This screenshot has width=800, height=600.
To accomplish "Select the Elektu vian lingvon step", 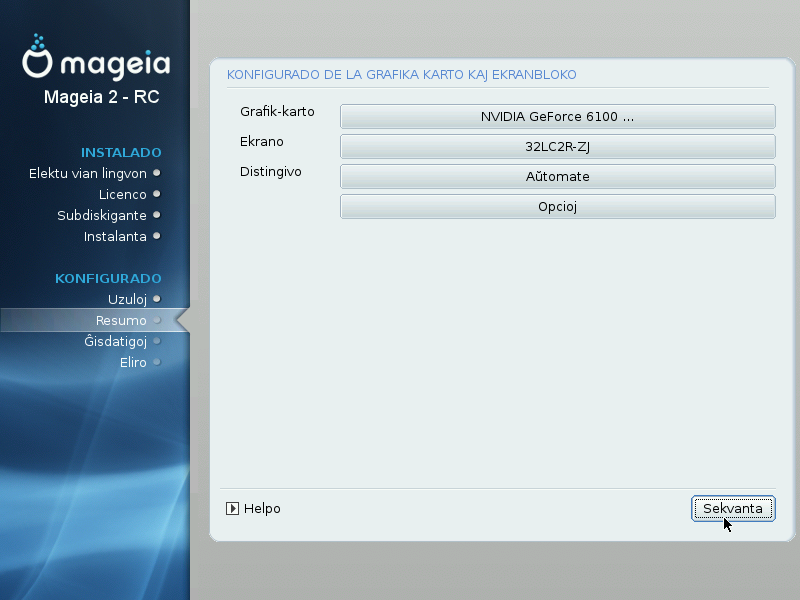I will point(88,173).
